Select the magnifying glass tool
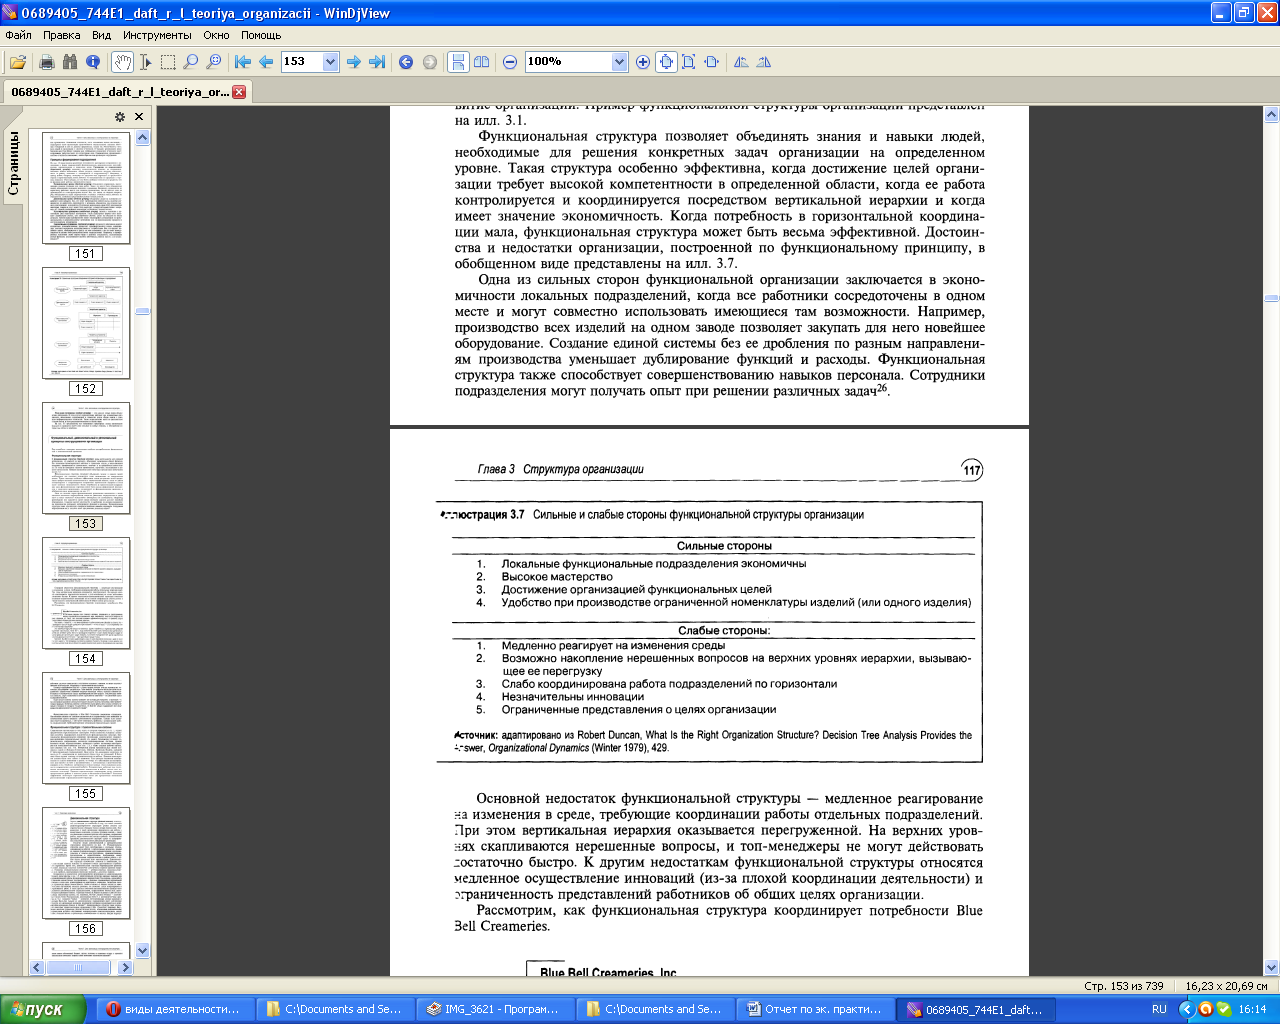The image size is (1280, 1024). 191,62
